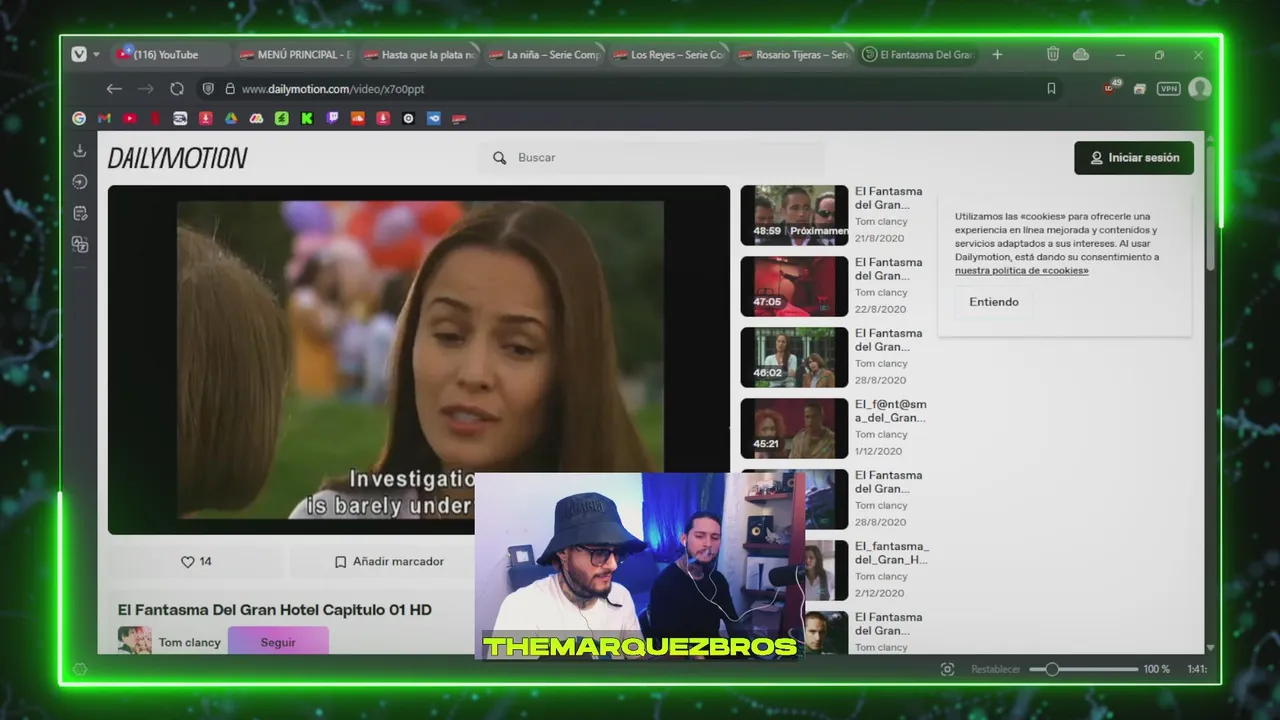1280x720 pixels.
Task: Open the Google bookmark shortcut
Action: click(x=79, y=118)
